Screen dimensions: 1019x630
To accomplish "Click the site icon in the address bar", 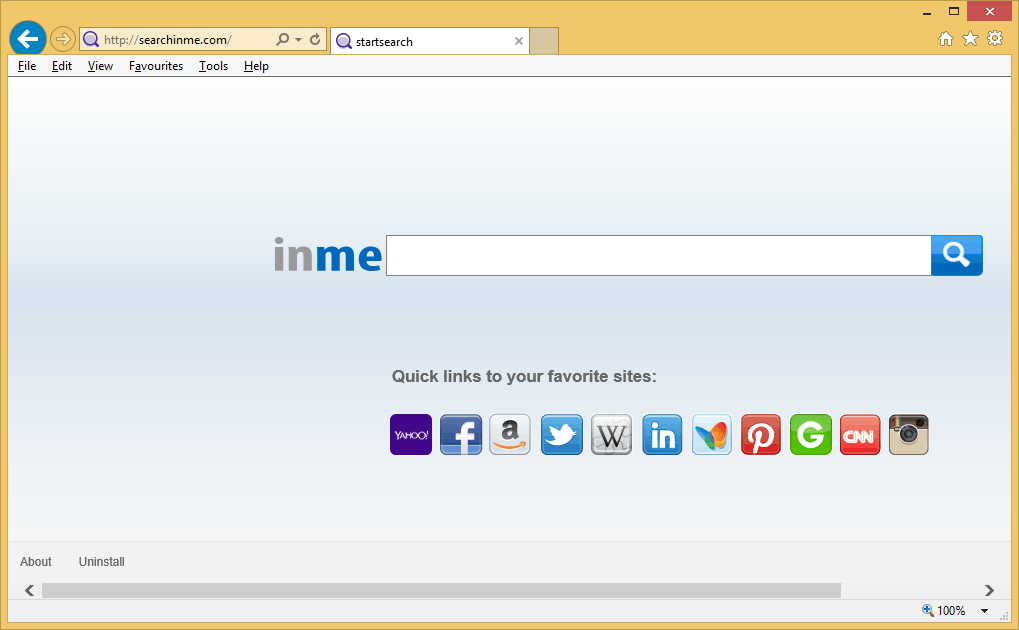I will point(91,40).
